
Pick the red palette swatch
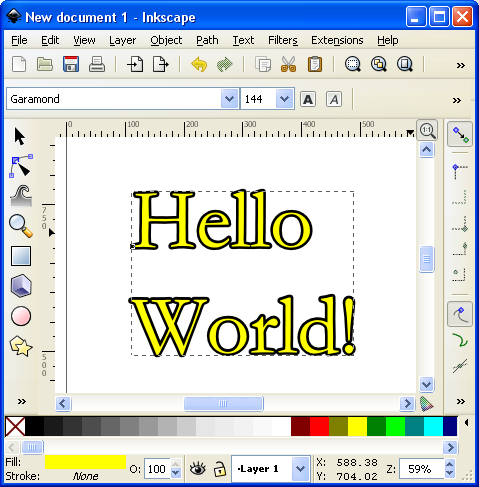[x=319, y=426]
